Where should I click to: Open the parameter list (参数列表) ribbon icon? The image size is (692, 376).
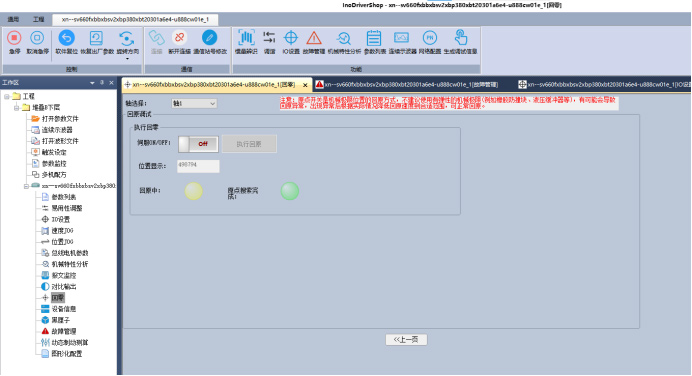tap(374, 38)
